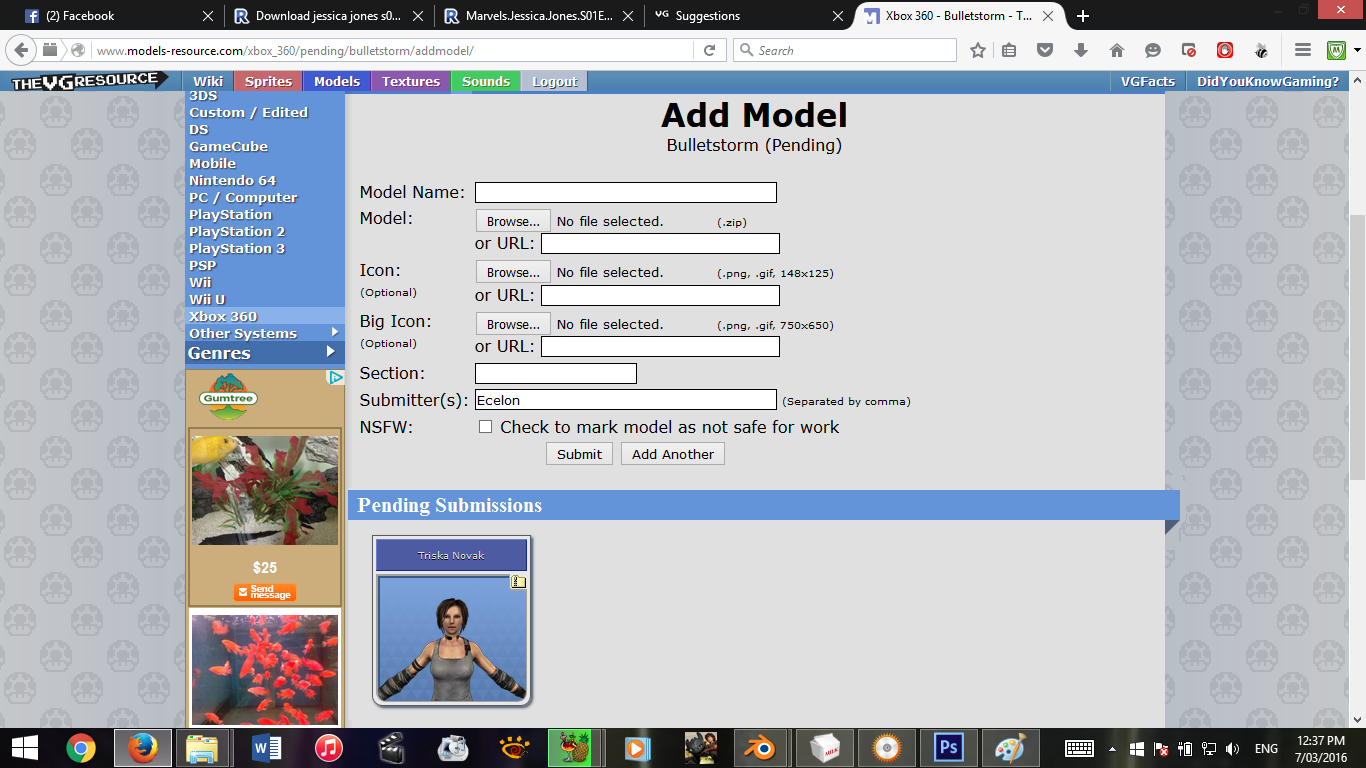Open the Models nav tab
This screenshot has height=768, width=1366.
pyautogui.click(x=337, y=81)
